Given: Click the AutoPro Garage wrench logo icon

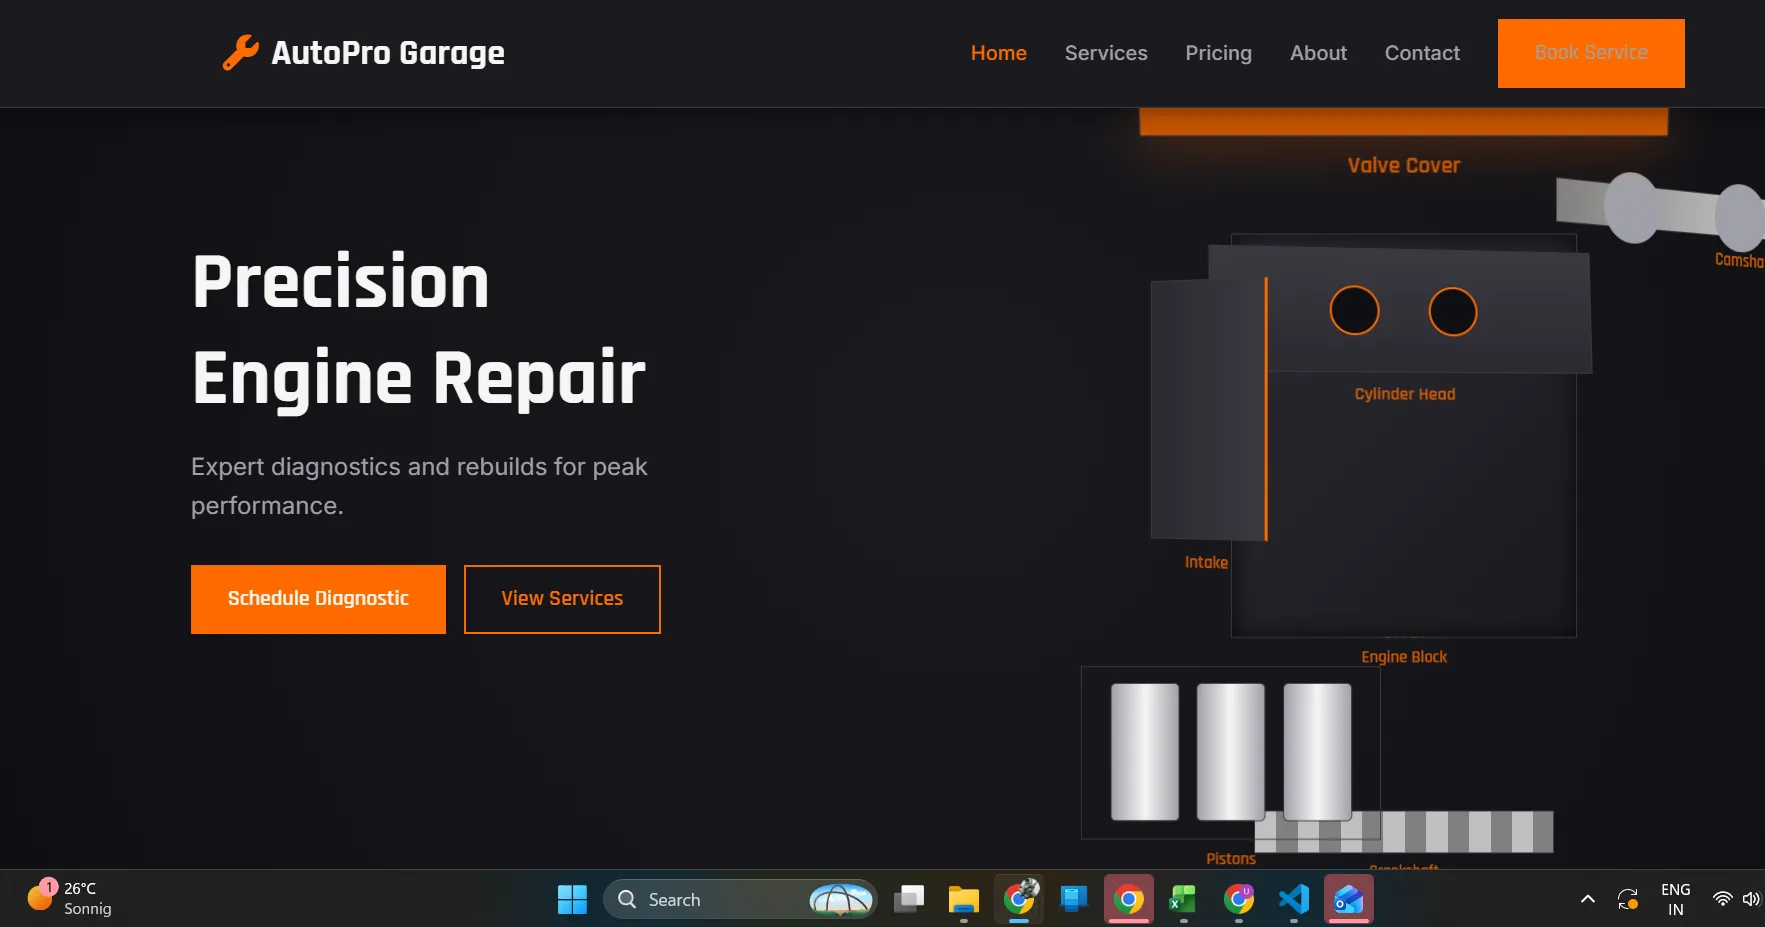Looking at the screenshot, I should point(240,53).
